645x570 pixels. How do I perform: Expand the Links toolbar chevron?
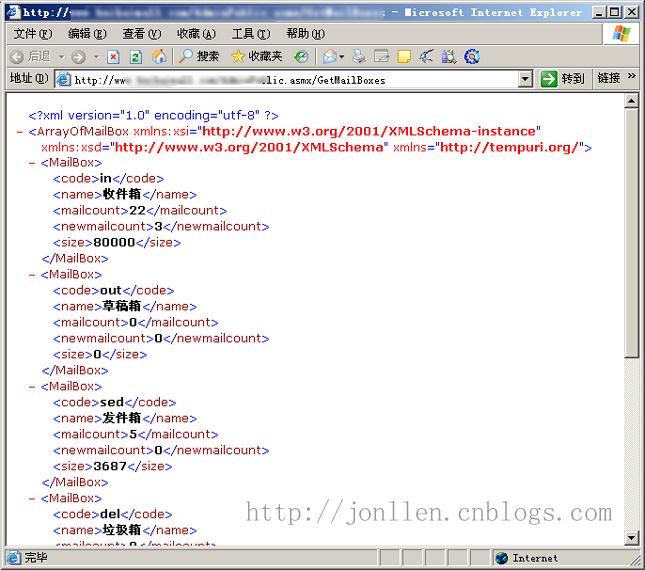[x=631, y=76]
